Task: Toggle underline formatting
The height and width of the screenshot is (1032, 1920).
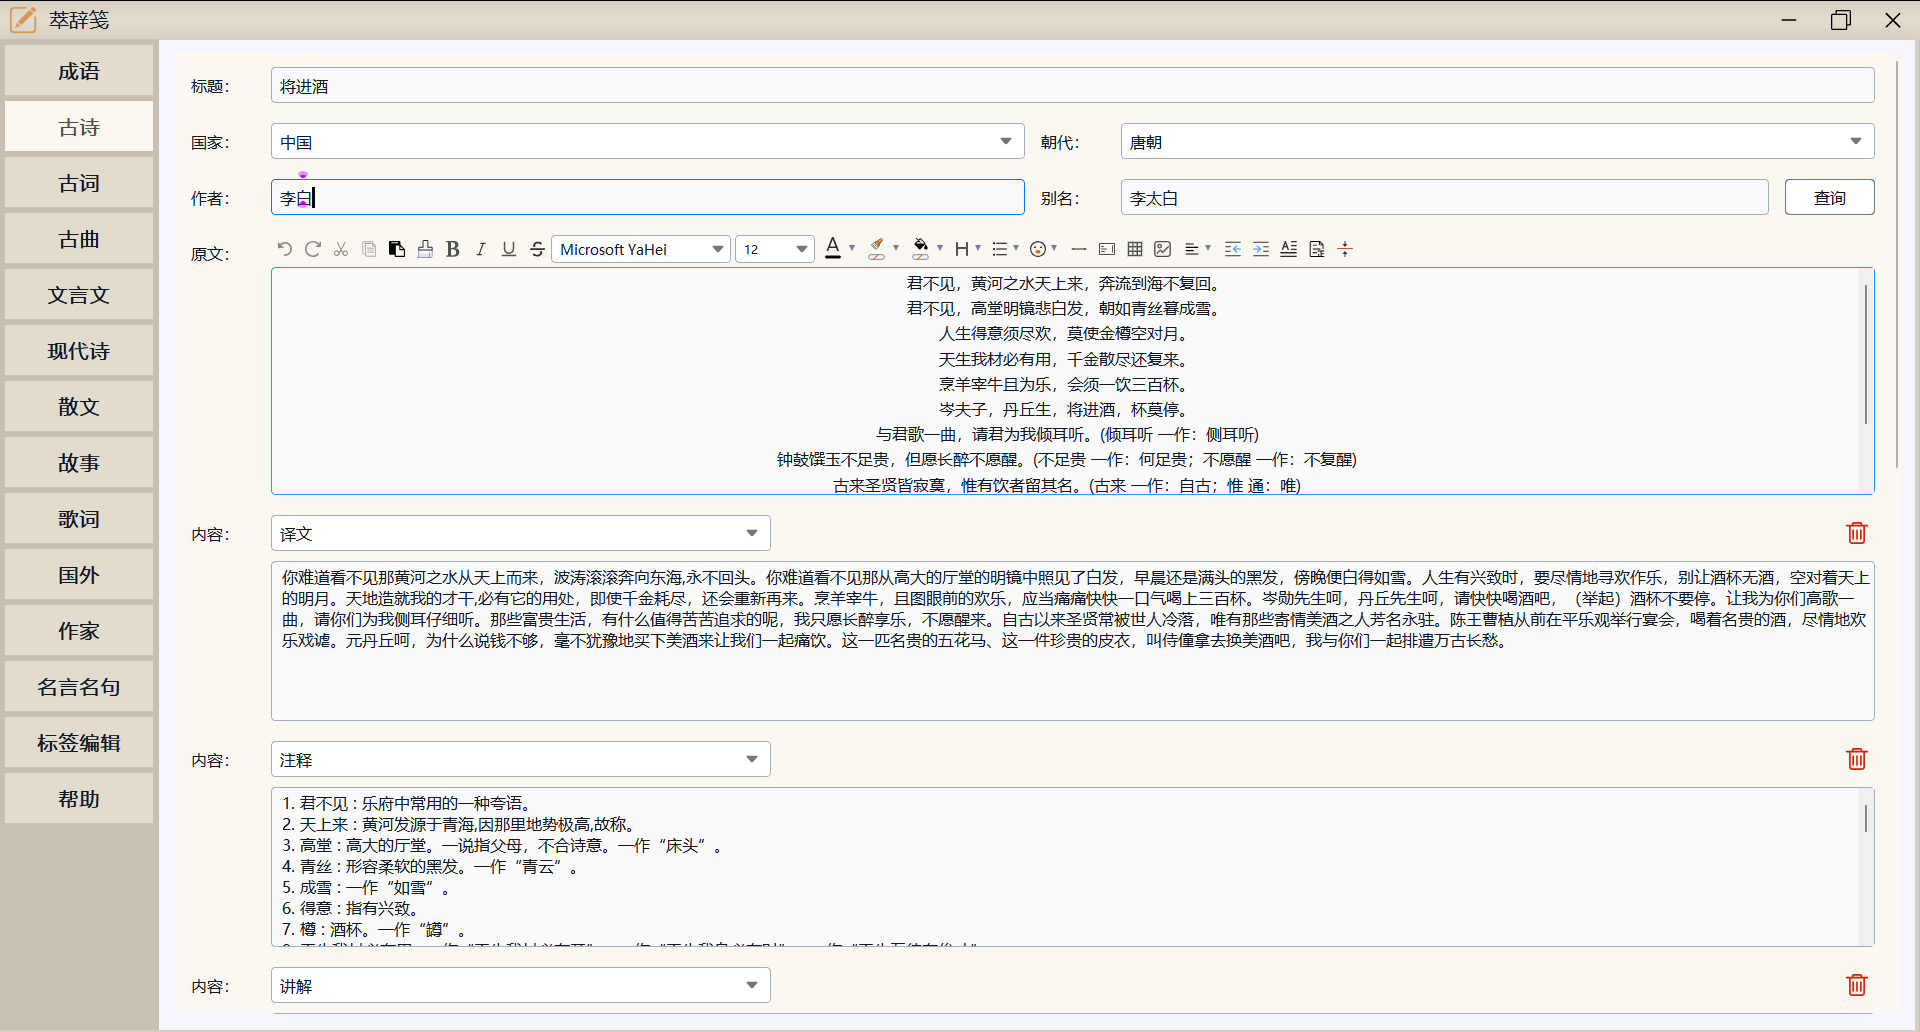Action: pyautogui.click(x=509, y=249)
